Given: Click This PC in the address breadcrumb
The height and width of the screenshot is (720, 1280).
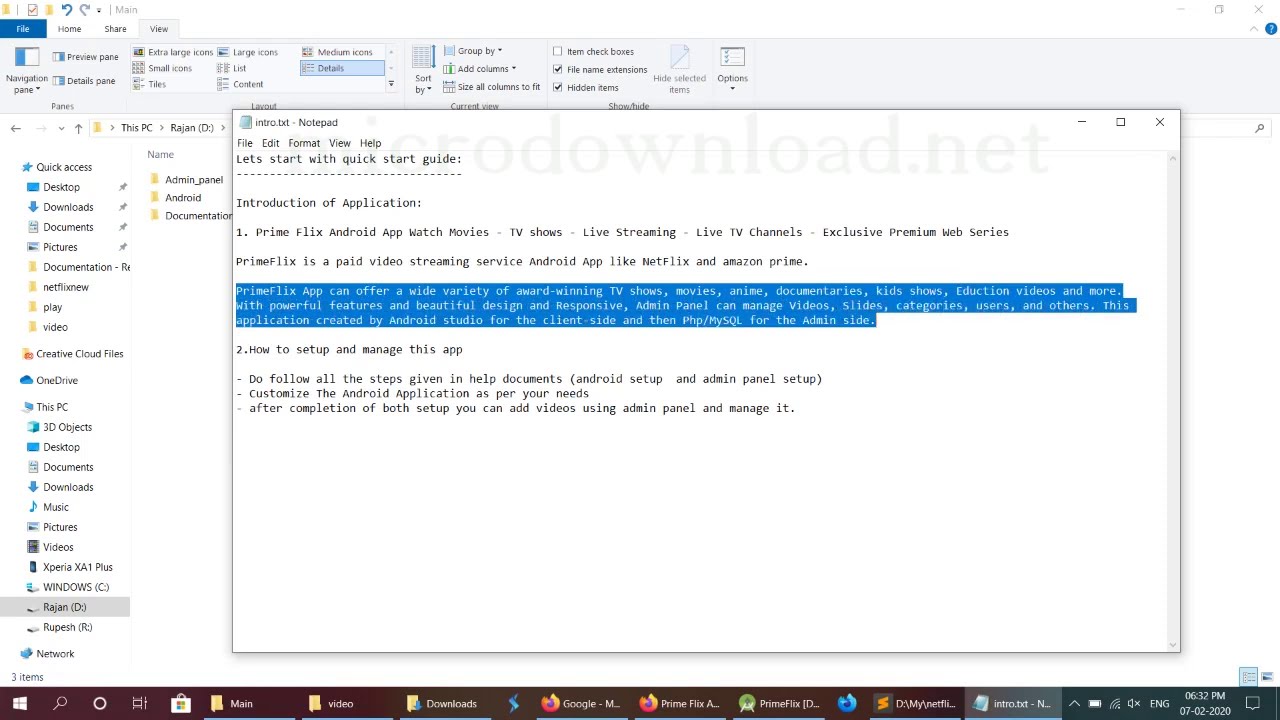Looking at the screenshot, I should (x=137, y=128).
